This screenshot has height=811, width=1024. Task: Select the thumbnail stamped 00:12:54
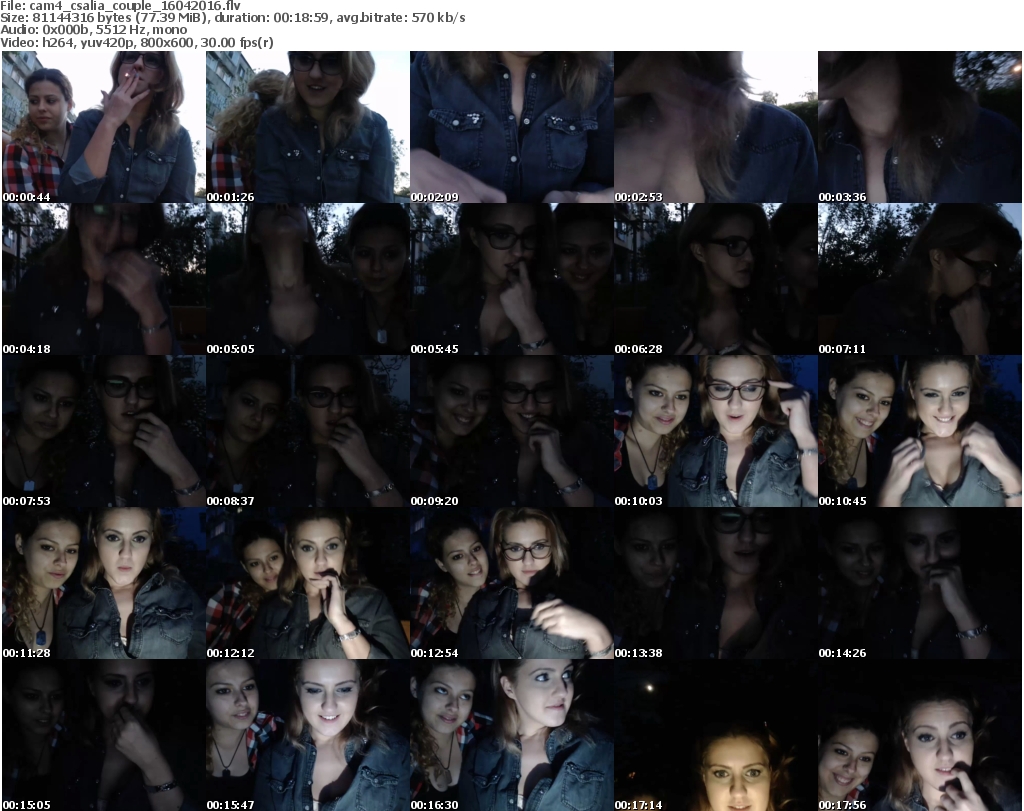[x=511, y=583]
